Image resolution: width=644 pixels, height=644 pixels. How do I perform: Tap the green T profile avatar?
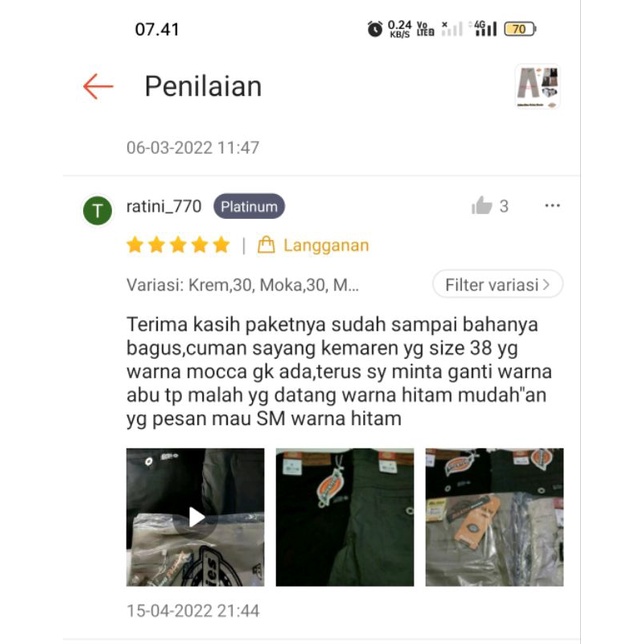[98, 211]
